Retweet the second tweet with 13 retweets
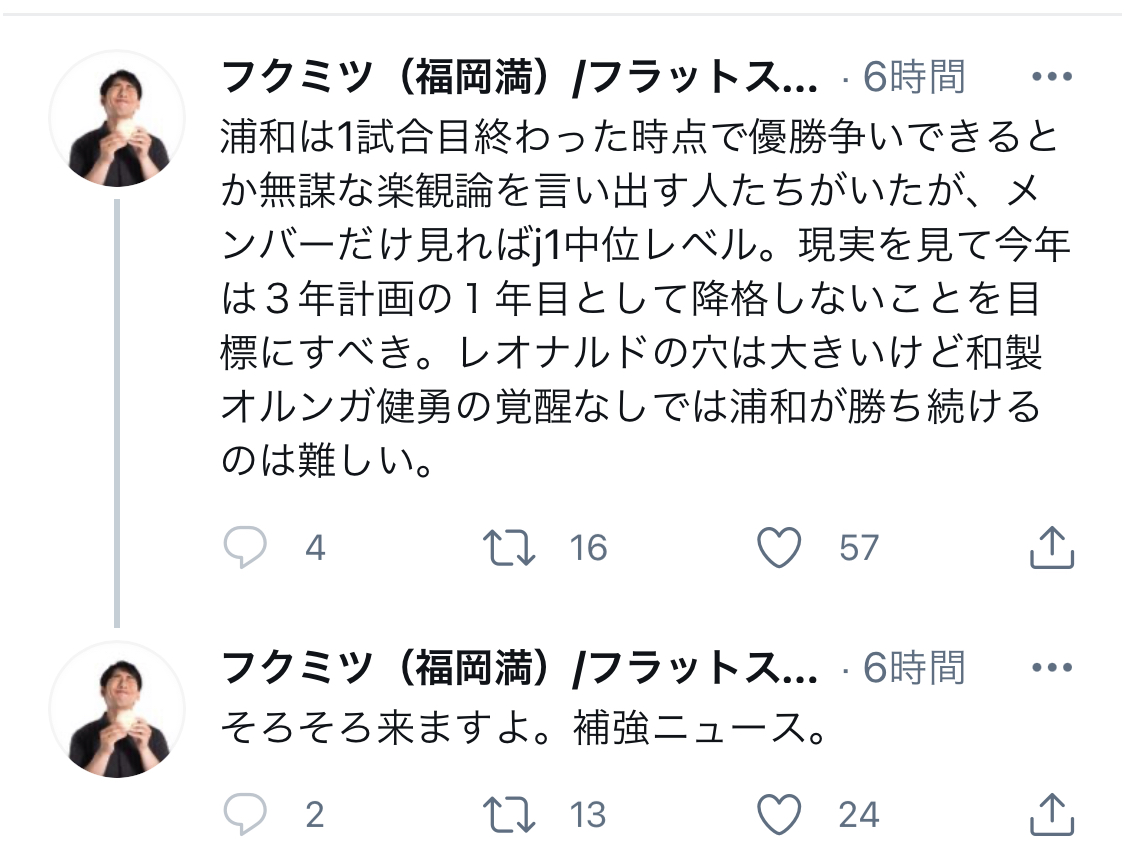 click(x=509, y=814)
